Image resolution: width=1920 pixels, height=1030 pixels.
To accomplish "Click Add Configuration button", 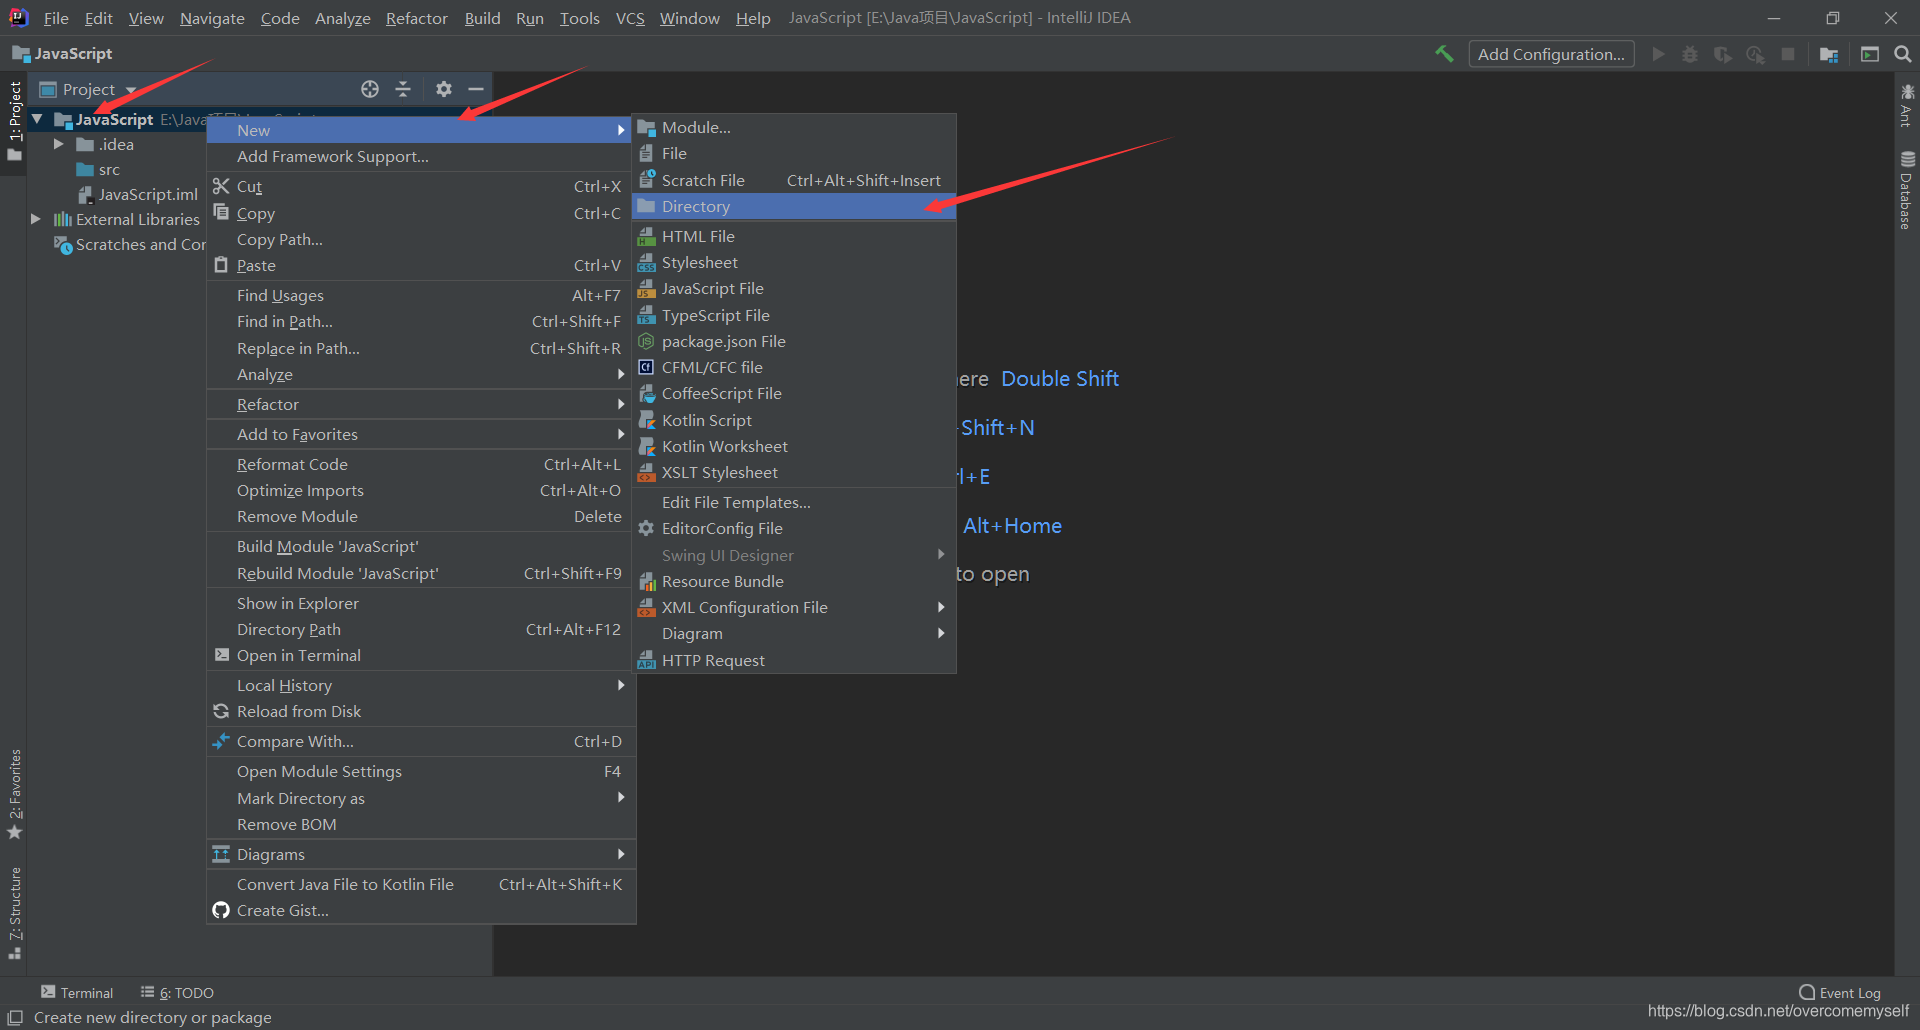I will (1551, 54).
